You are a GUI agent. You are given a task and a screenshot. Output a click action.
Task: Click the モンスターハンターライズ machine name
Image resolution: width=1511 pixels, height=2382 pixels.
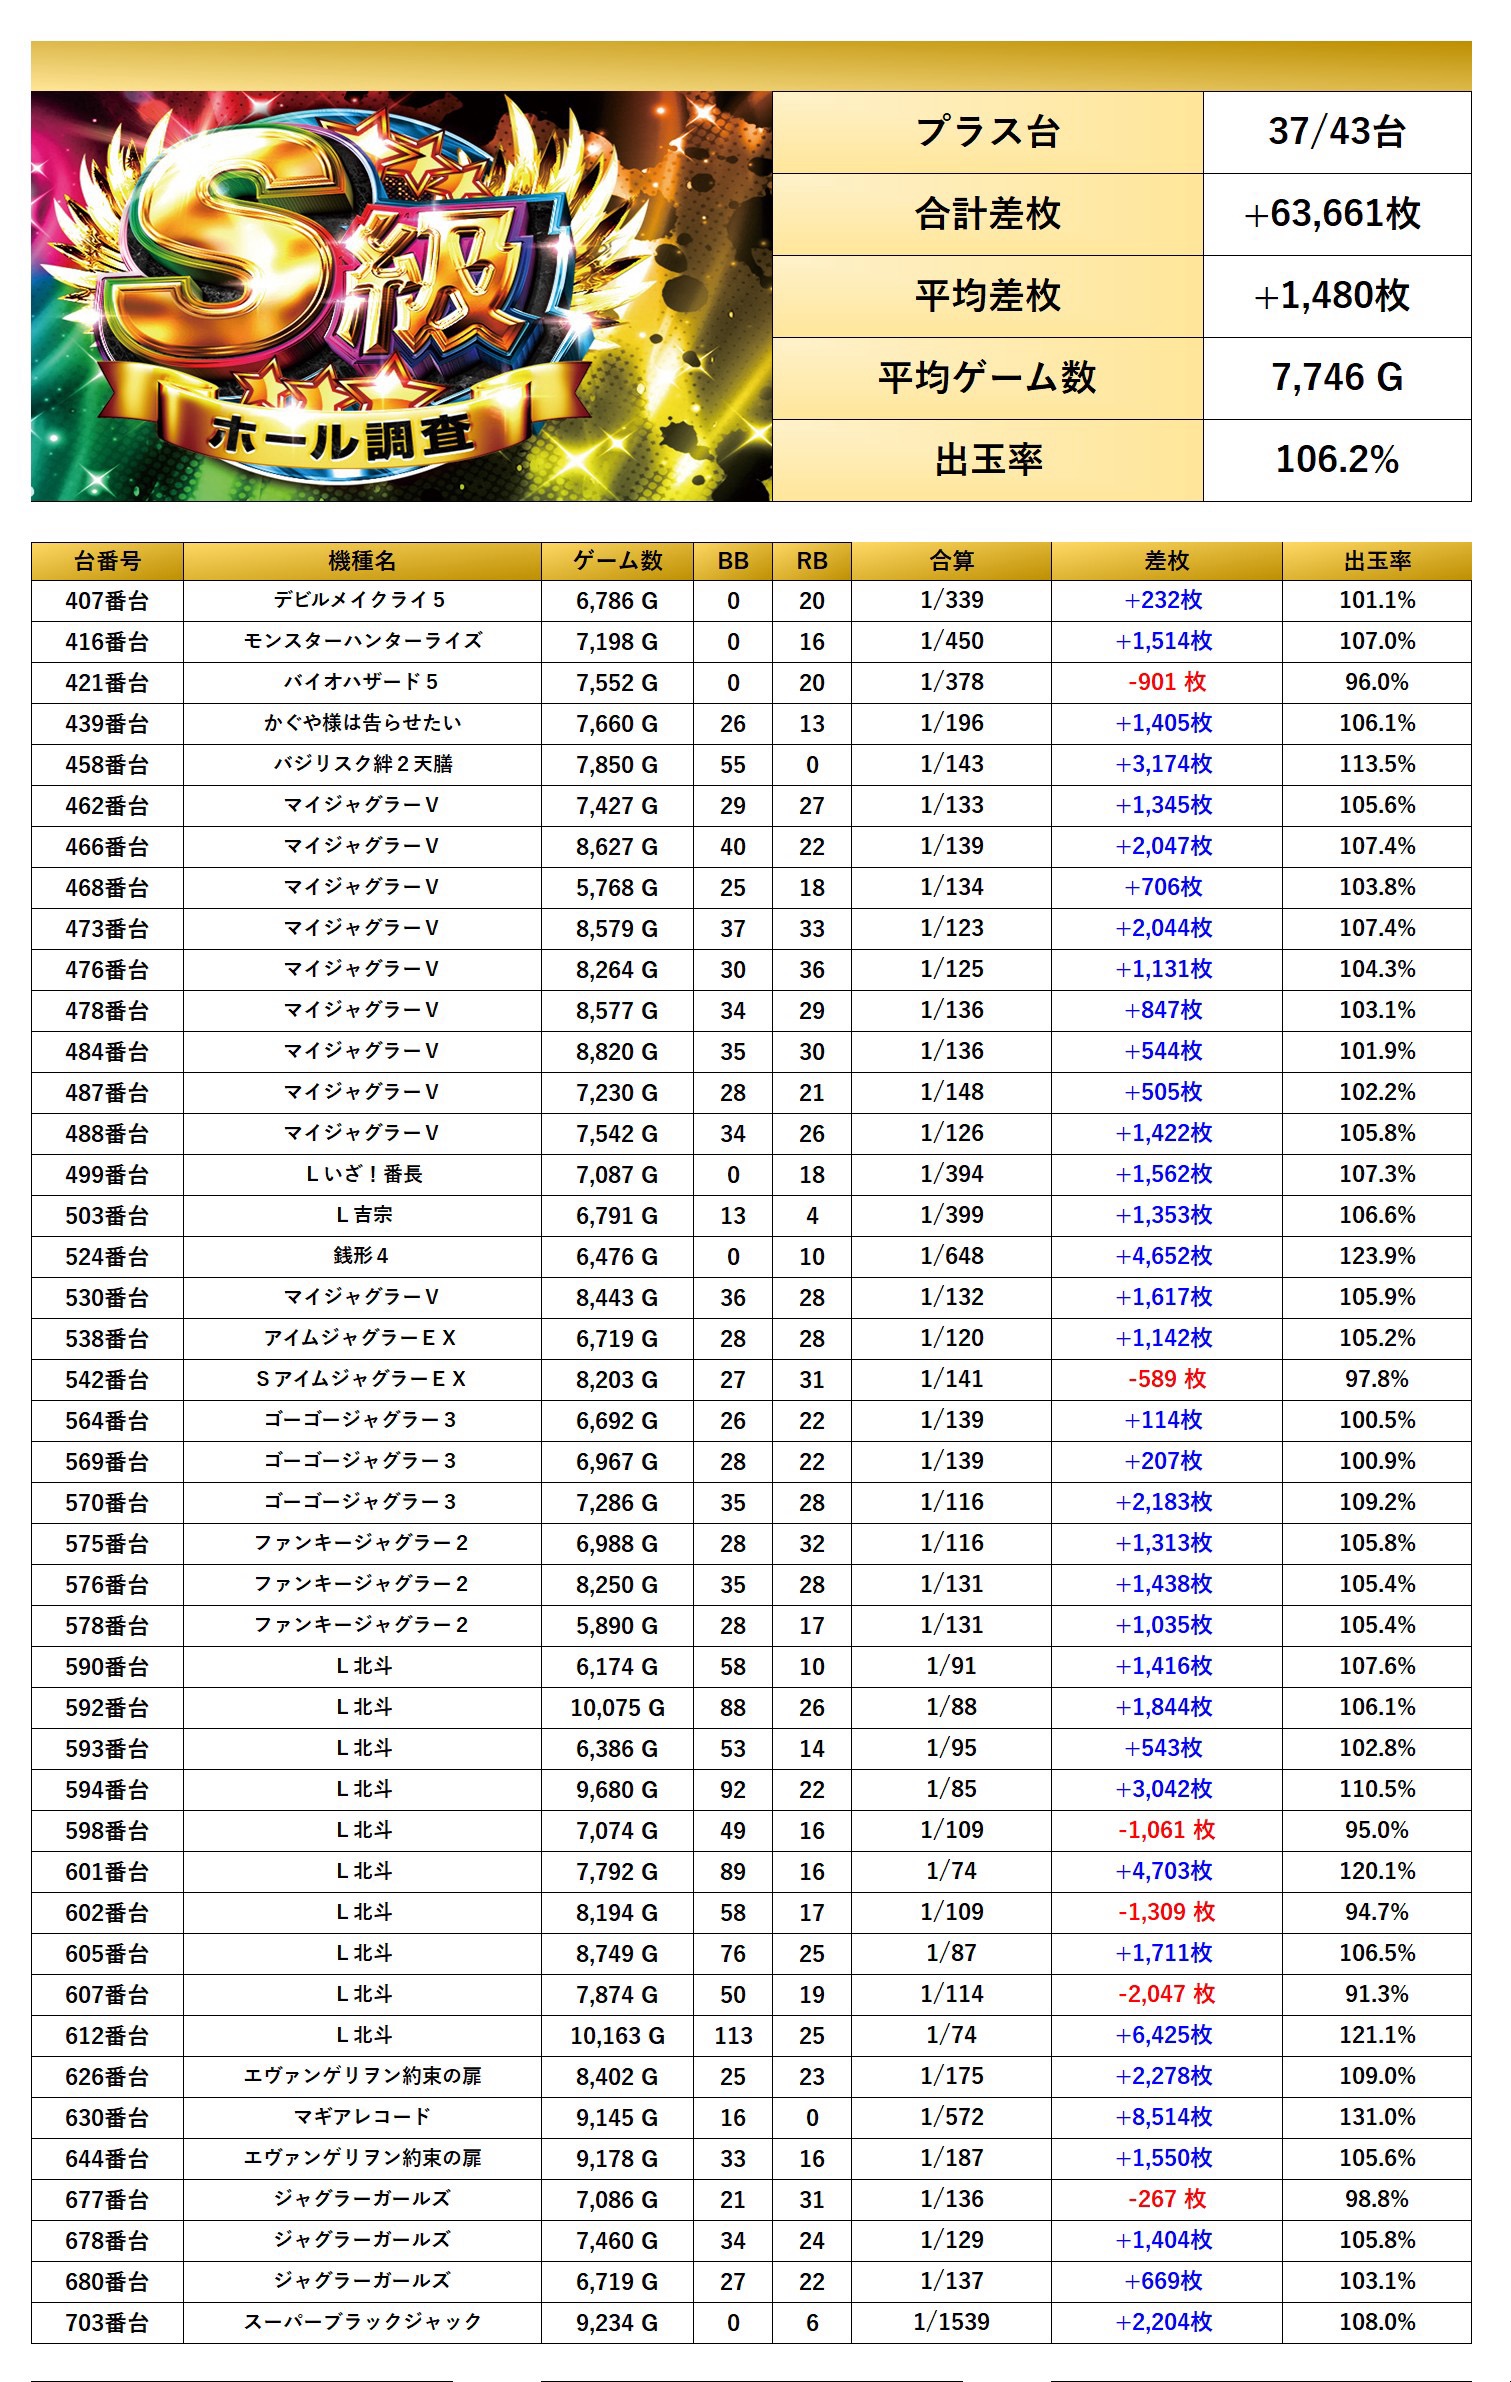coord(362,641)
